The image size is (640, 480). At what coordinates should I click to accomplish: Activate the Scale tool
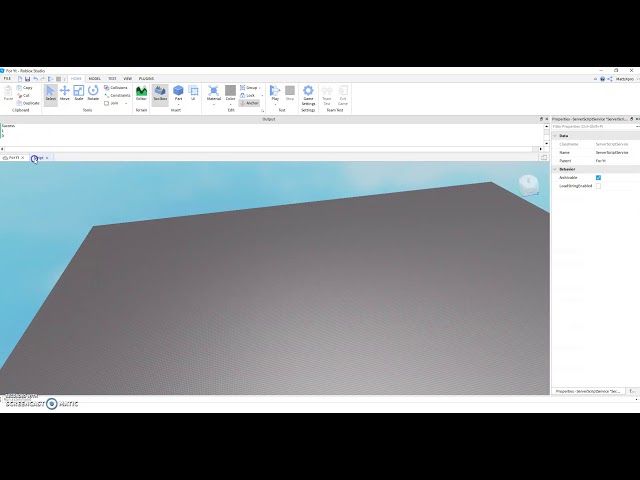point(79,93)
